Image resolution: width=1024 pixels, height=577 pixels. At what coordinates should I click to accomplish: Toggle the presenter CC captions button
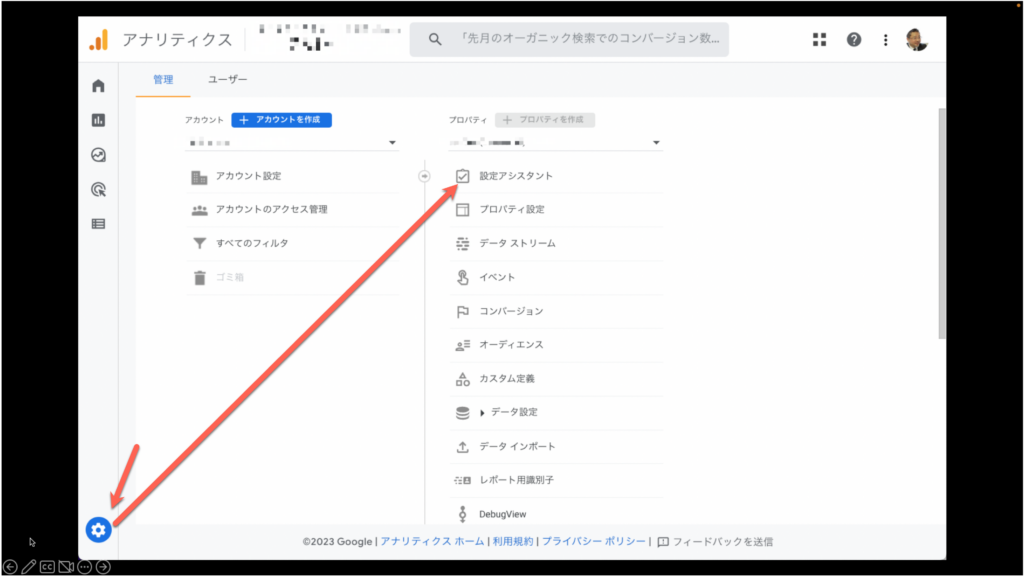47,567
